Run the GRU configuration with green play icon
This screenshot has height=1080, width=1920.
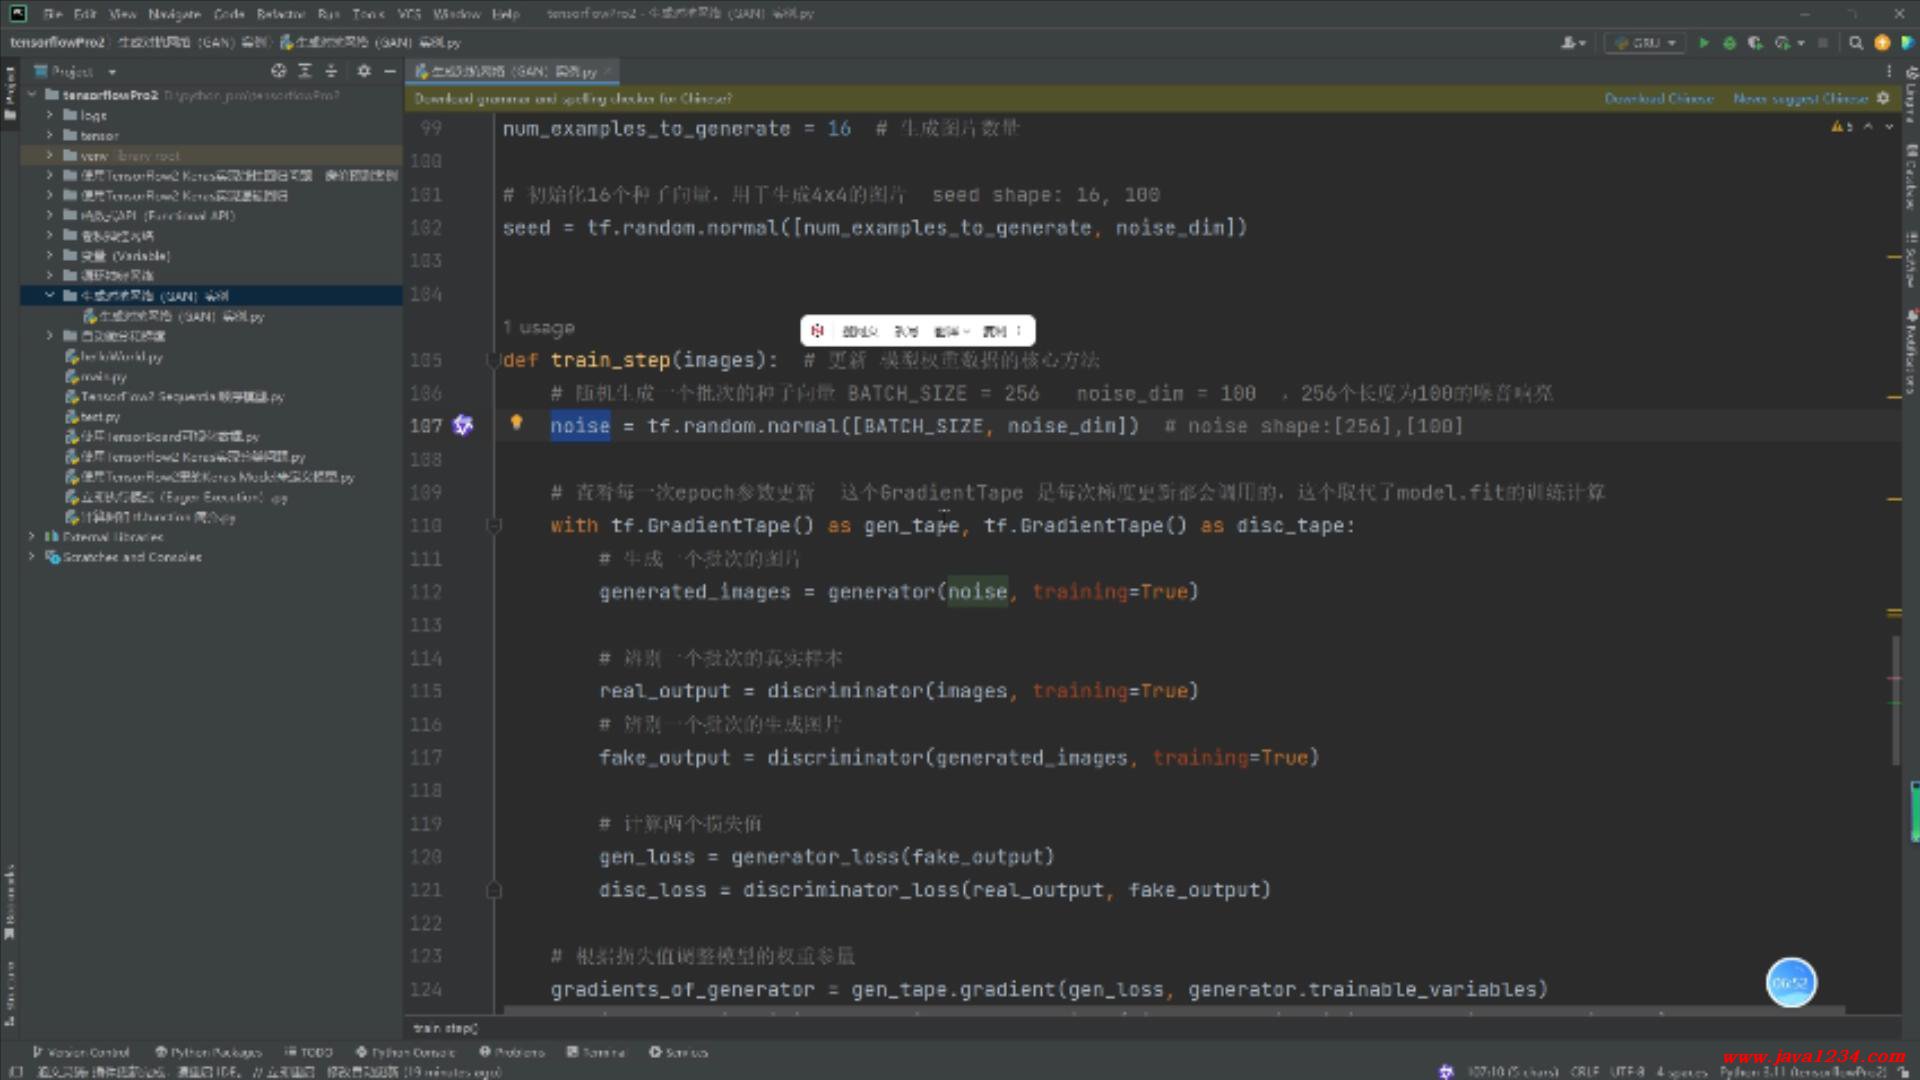1704,43
